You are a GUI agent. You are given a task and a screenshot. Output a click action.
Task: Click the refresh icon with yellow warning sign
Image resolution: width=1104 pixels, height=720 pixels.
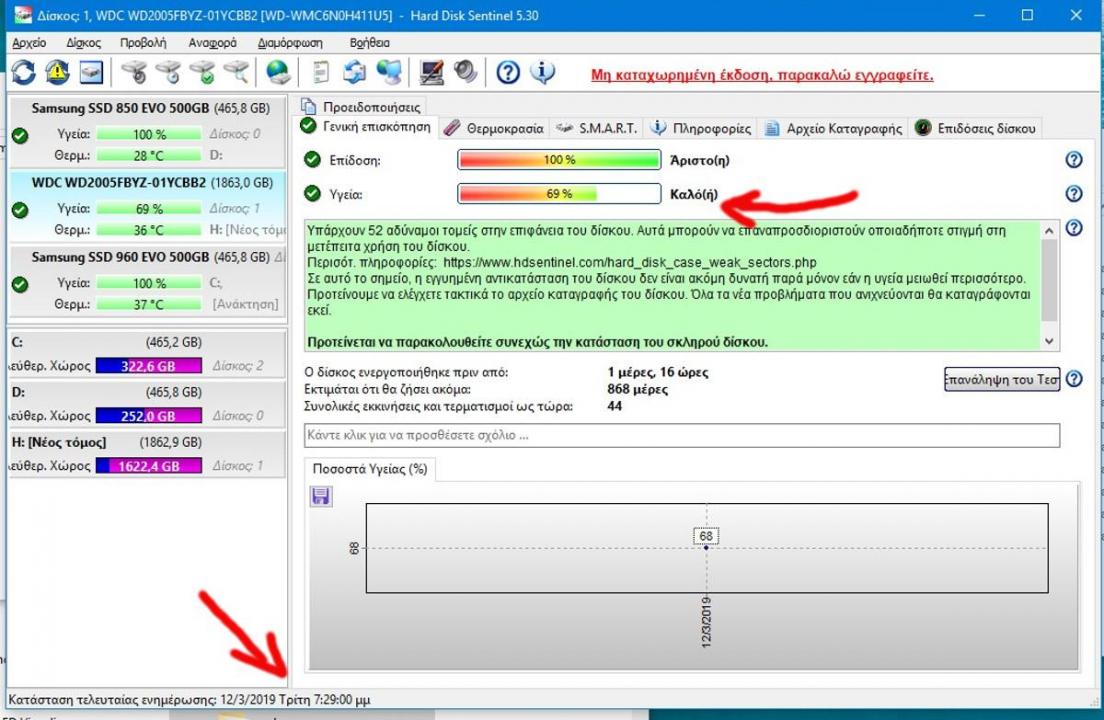coord(57,72)
